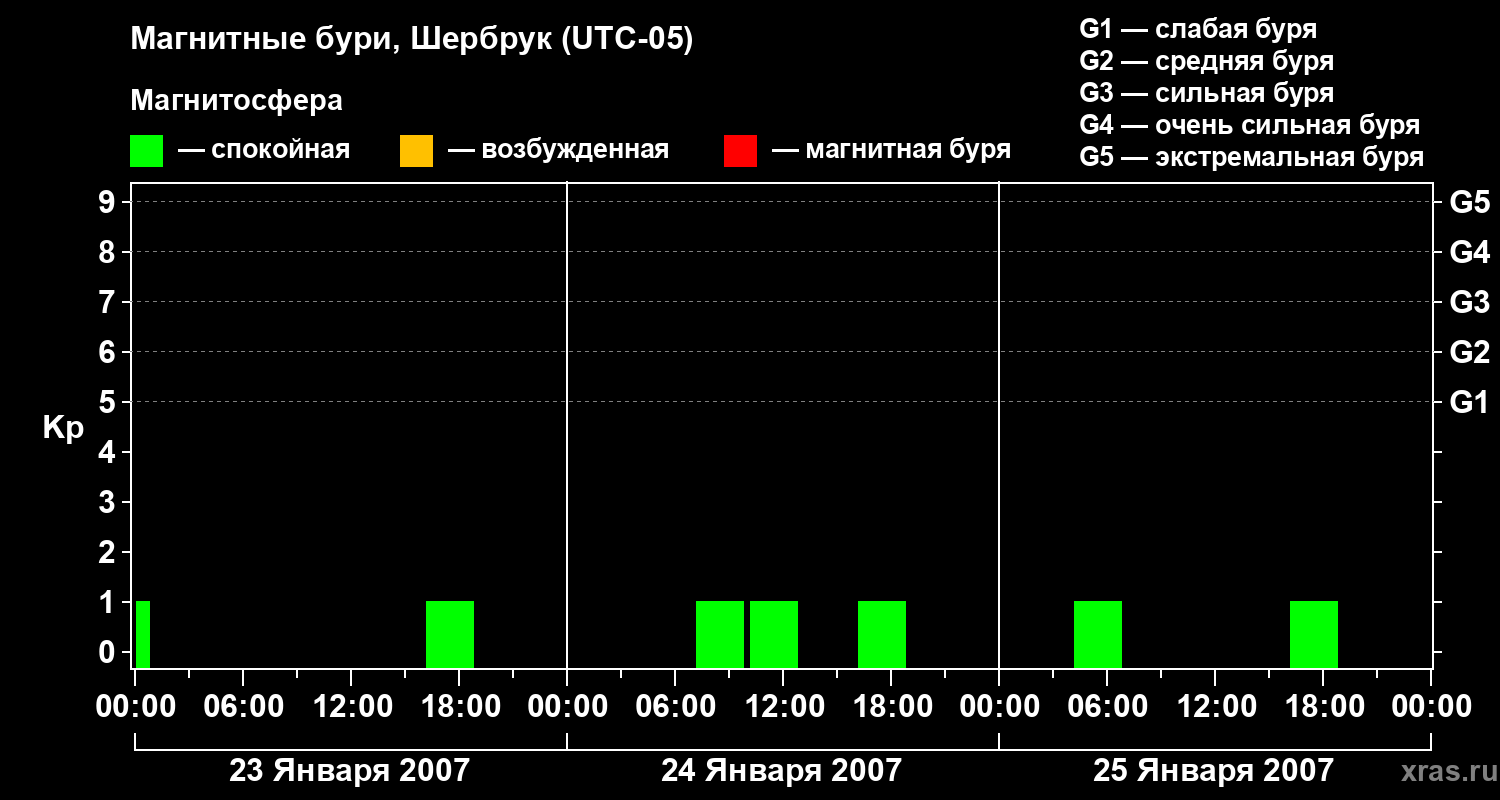Screen dimensions: 1500x800
Task: Click the 'G5' label on the right axis
Action: [1470, 202]
